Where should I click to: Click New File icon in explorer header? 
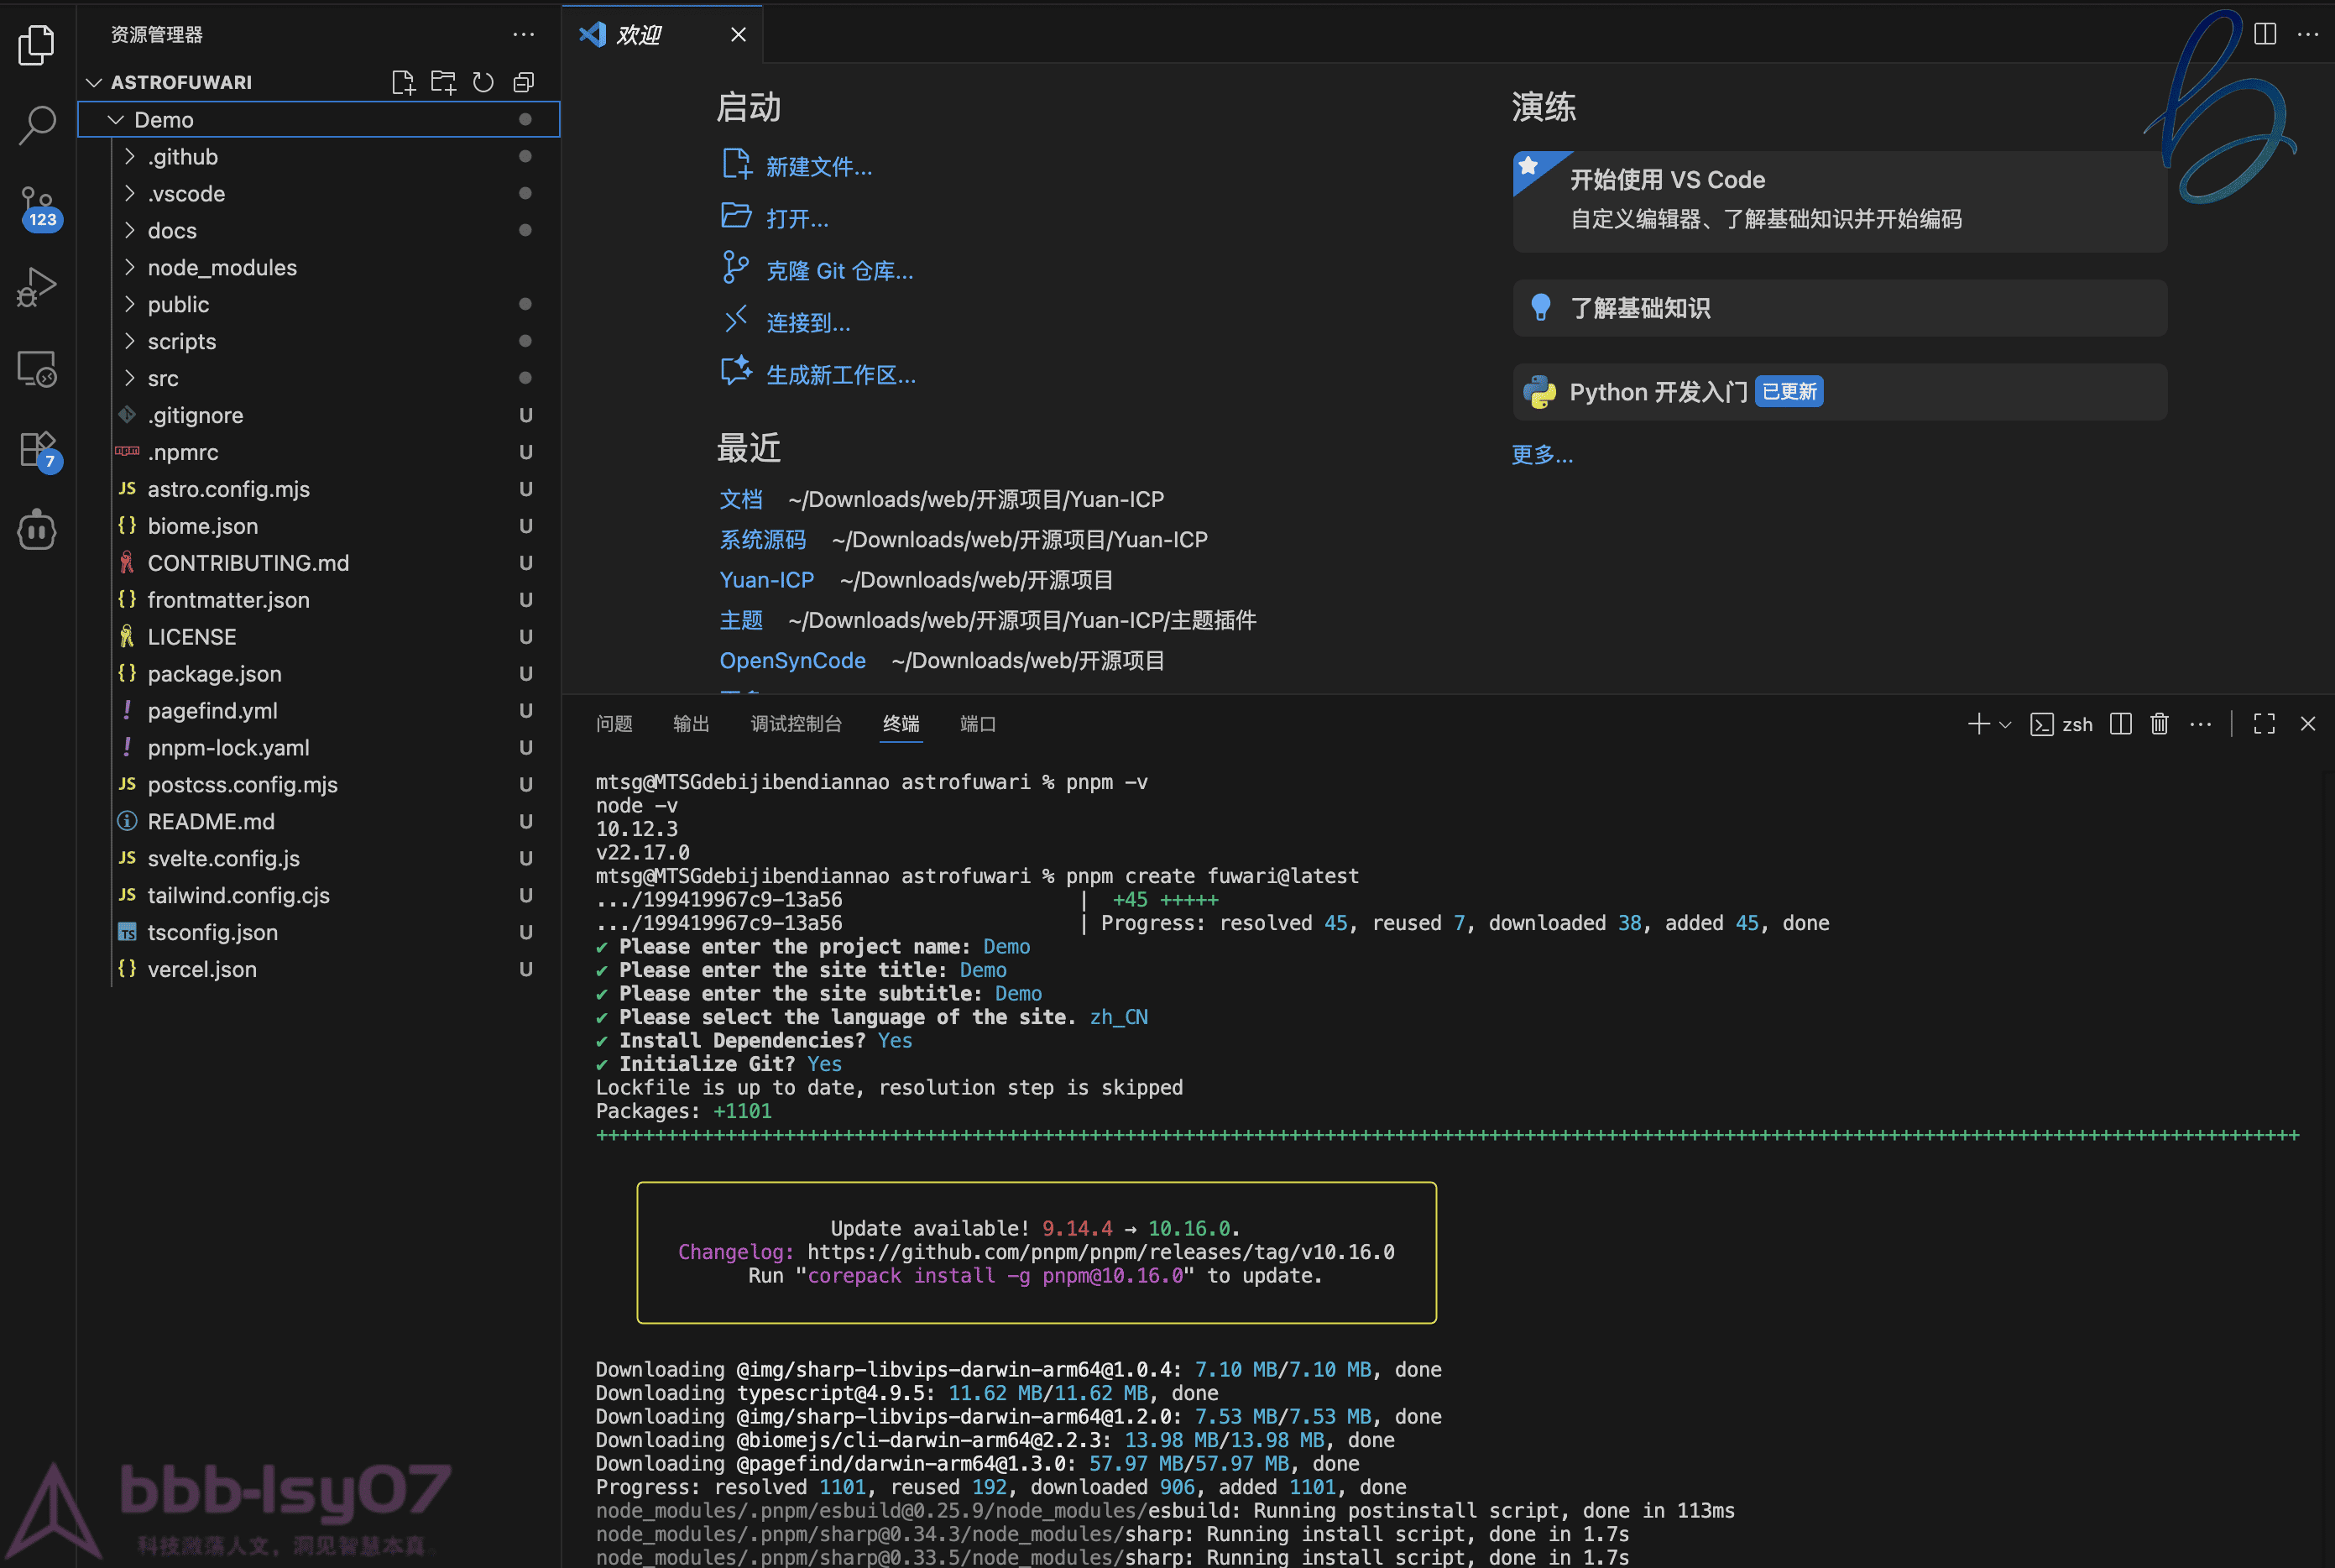tap(403, 82)
